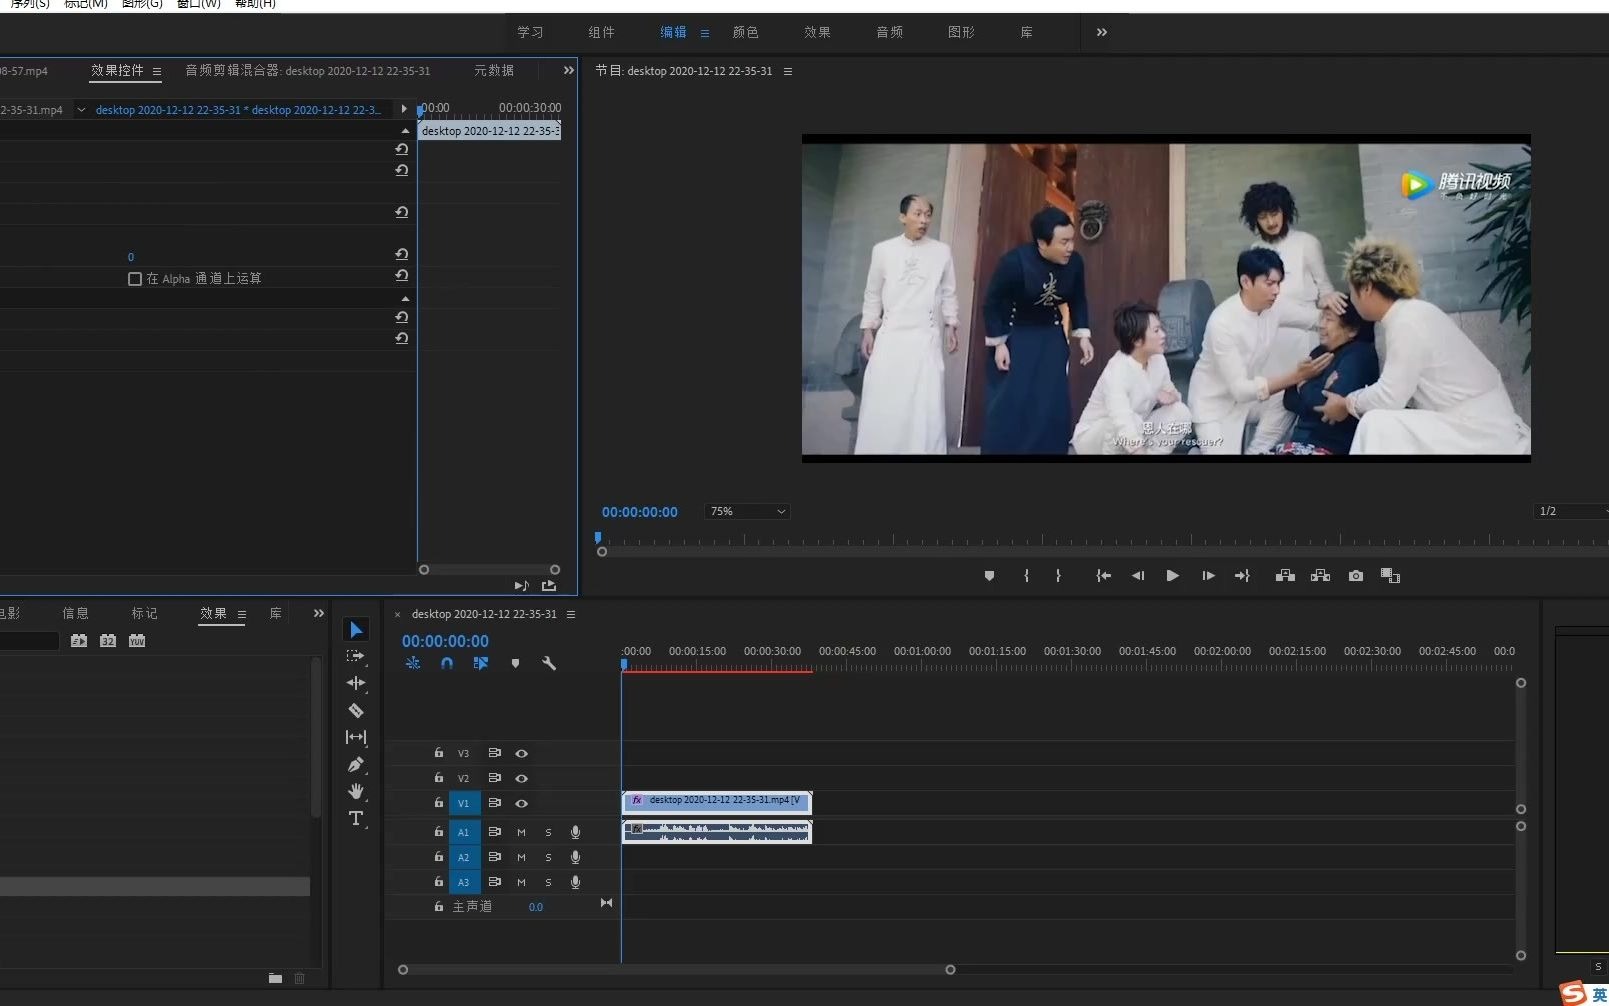Open timeline display settings wrench

pos(549,663)
